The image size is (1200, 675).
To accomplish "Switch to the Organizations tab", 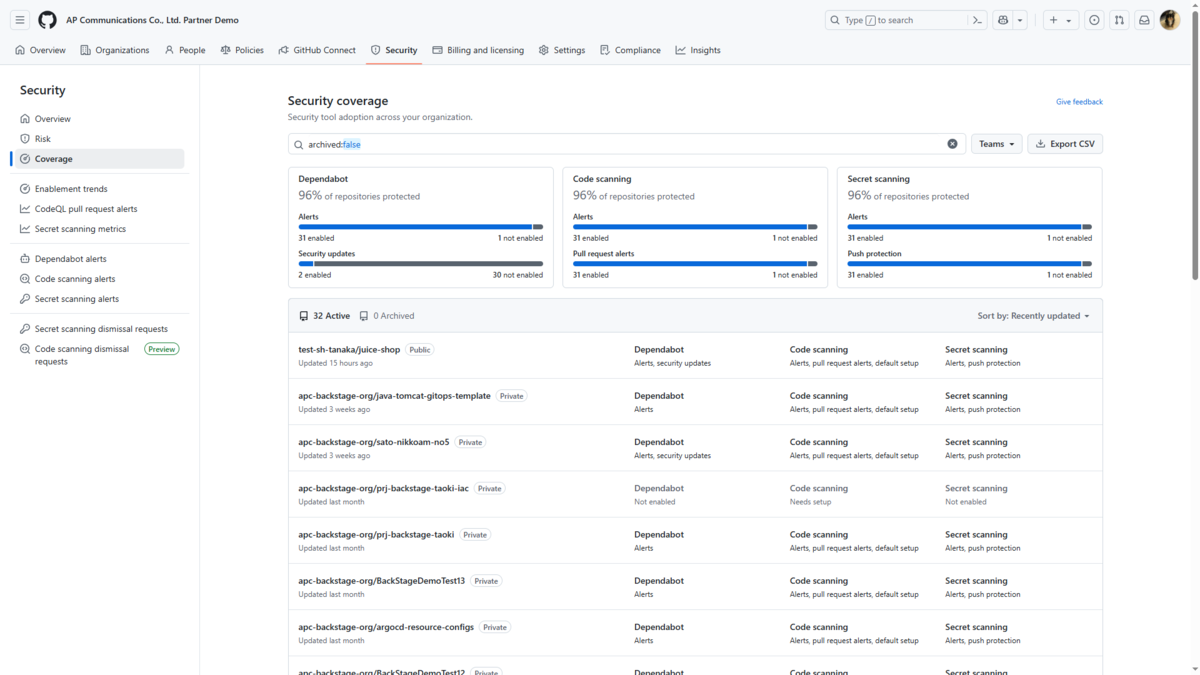I will click(115, 50).
